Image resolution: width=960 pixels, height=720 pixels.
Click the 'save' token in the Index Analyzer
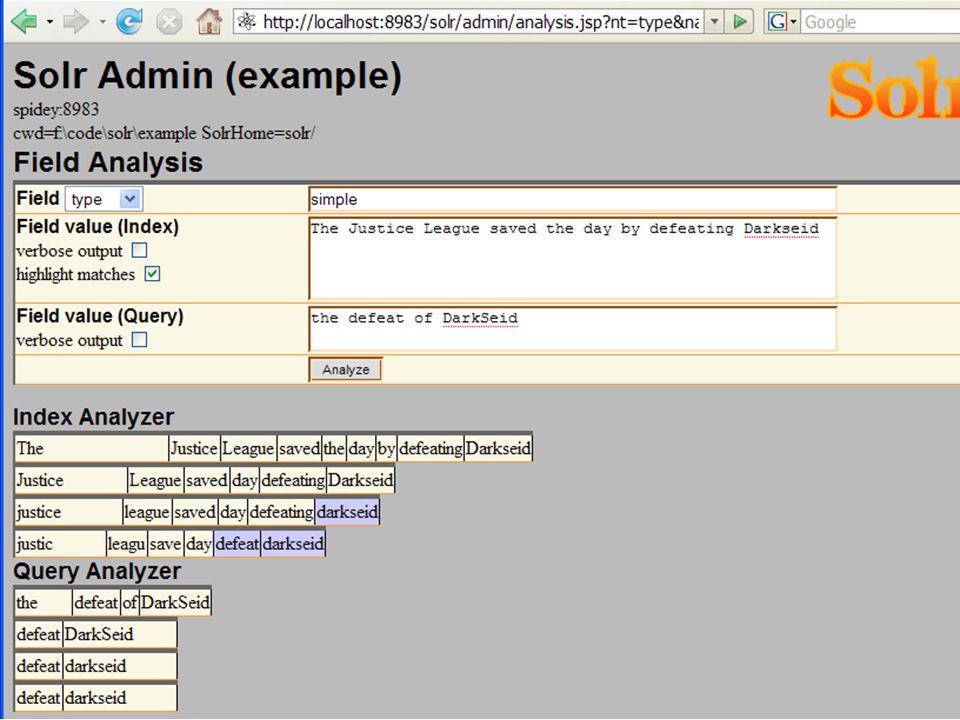165,543
